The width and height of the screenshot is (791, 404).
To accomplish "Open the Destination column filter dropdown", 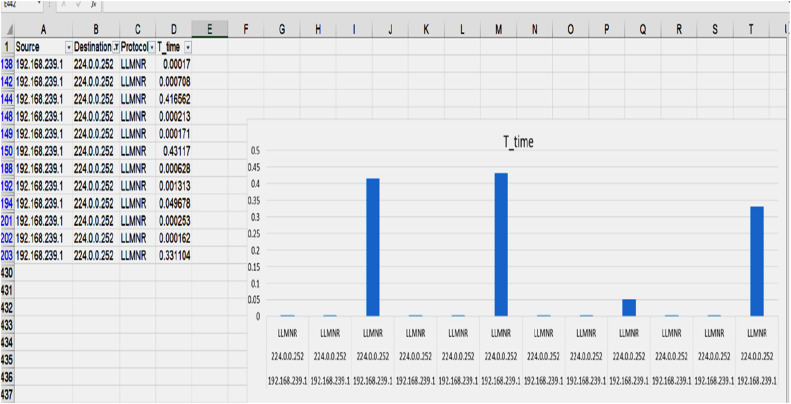I will 116,47.
